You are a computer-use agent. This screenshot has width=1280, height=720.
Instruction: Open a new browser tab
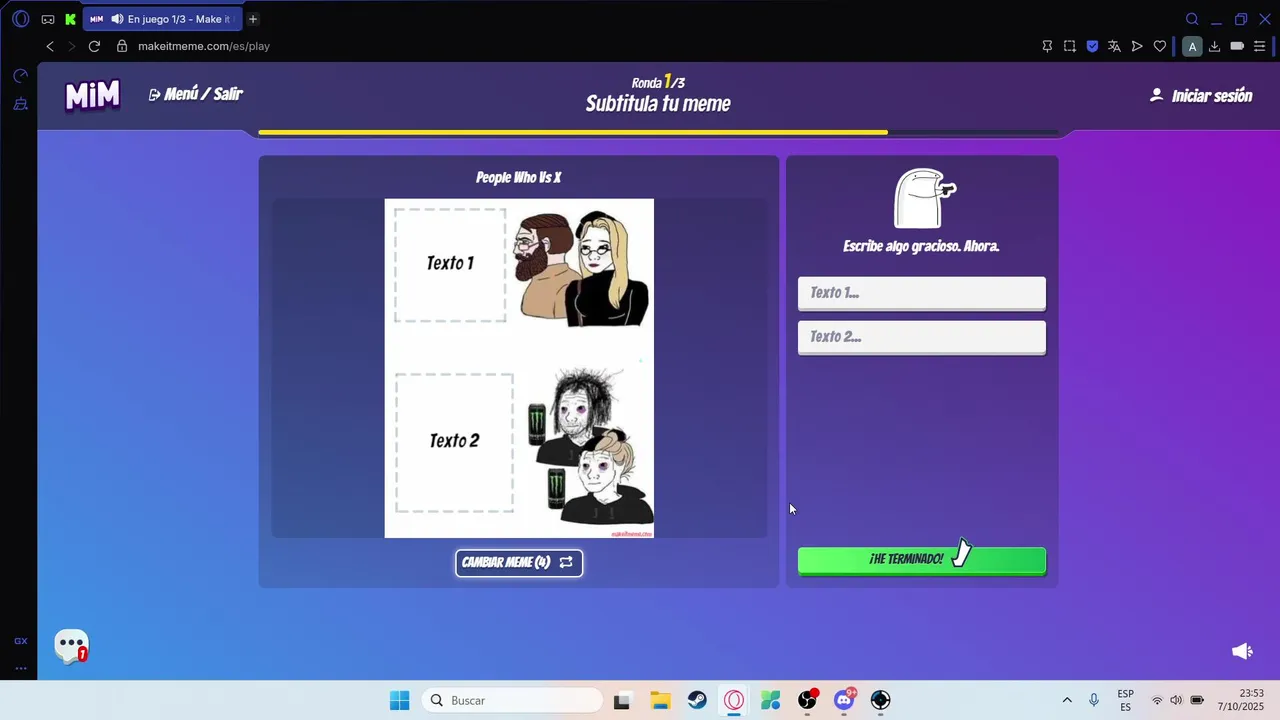tap(253, 19)
